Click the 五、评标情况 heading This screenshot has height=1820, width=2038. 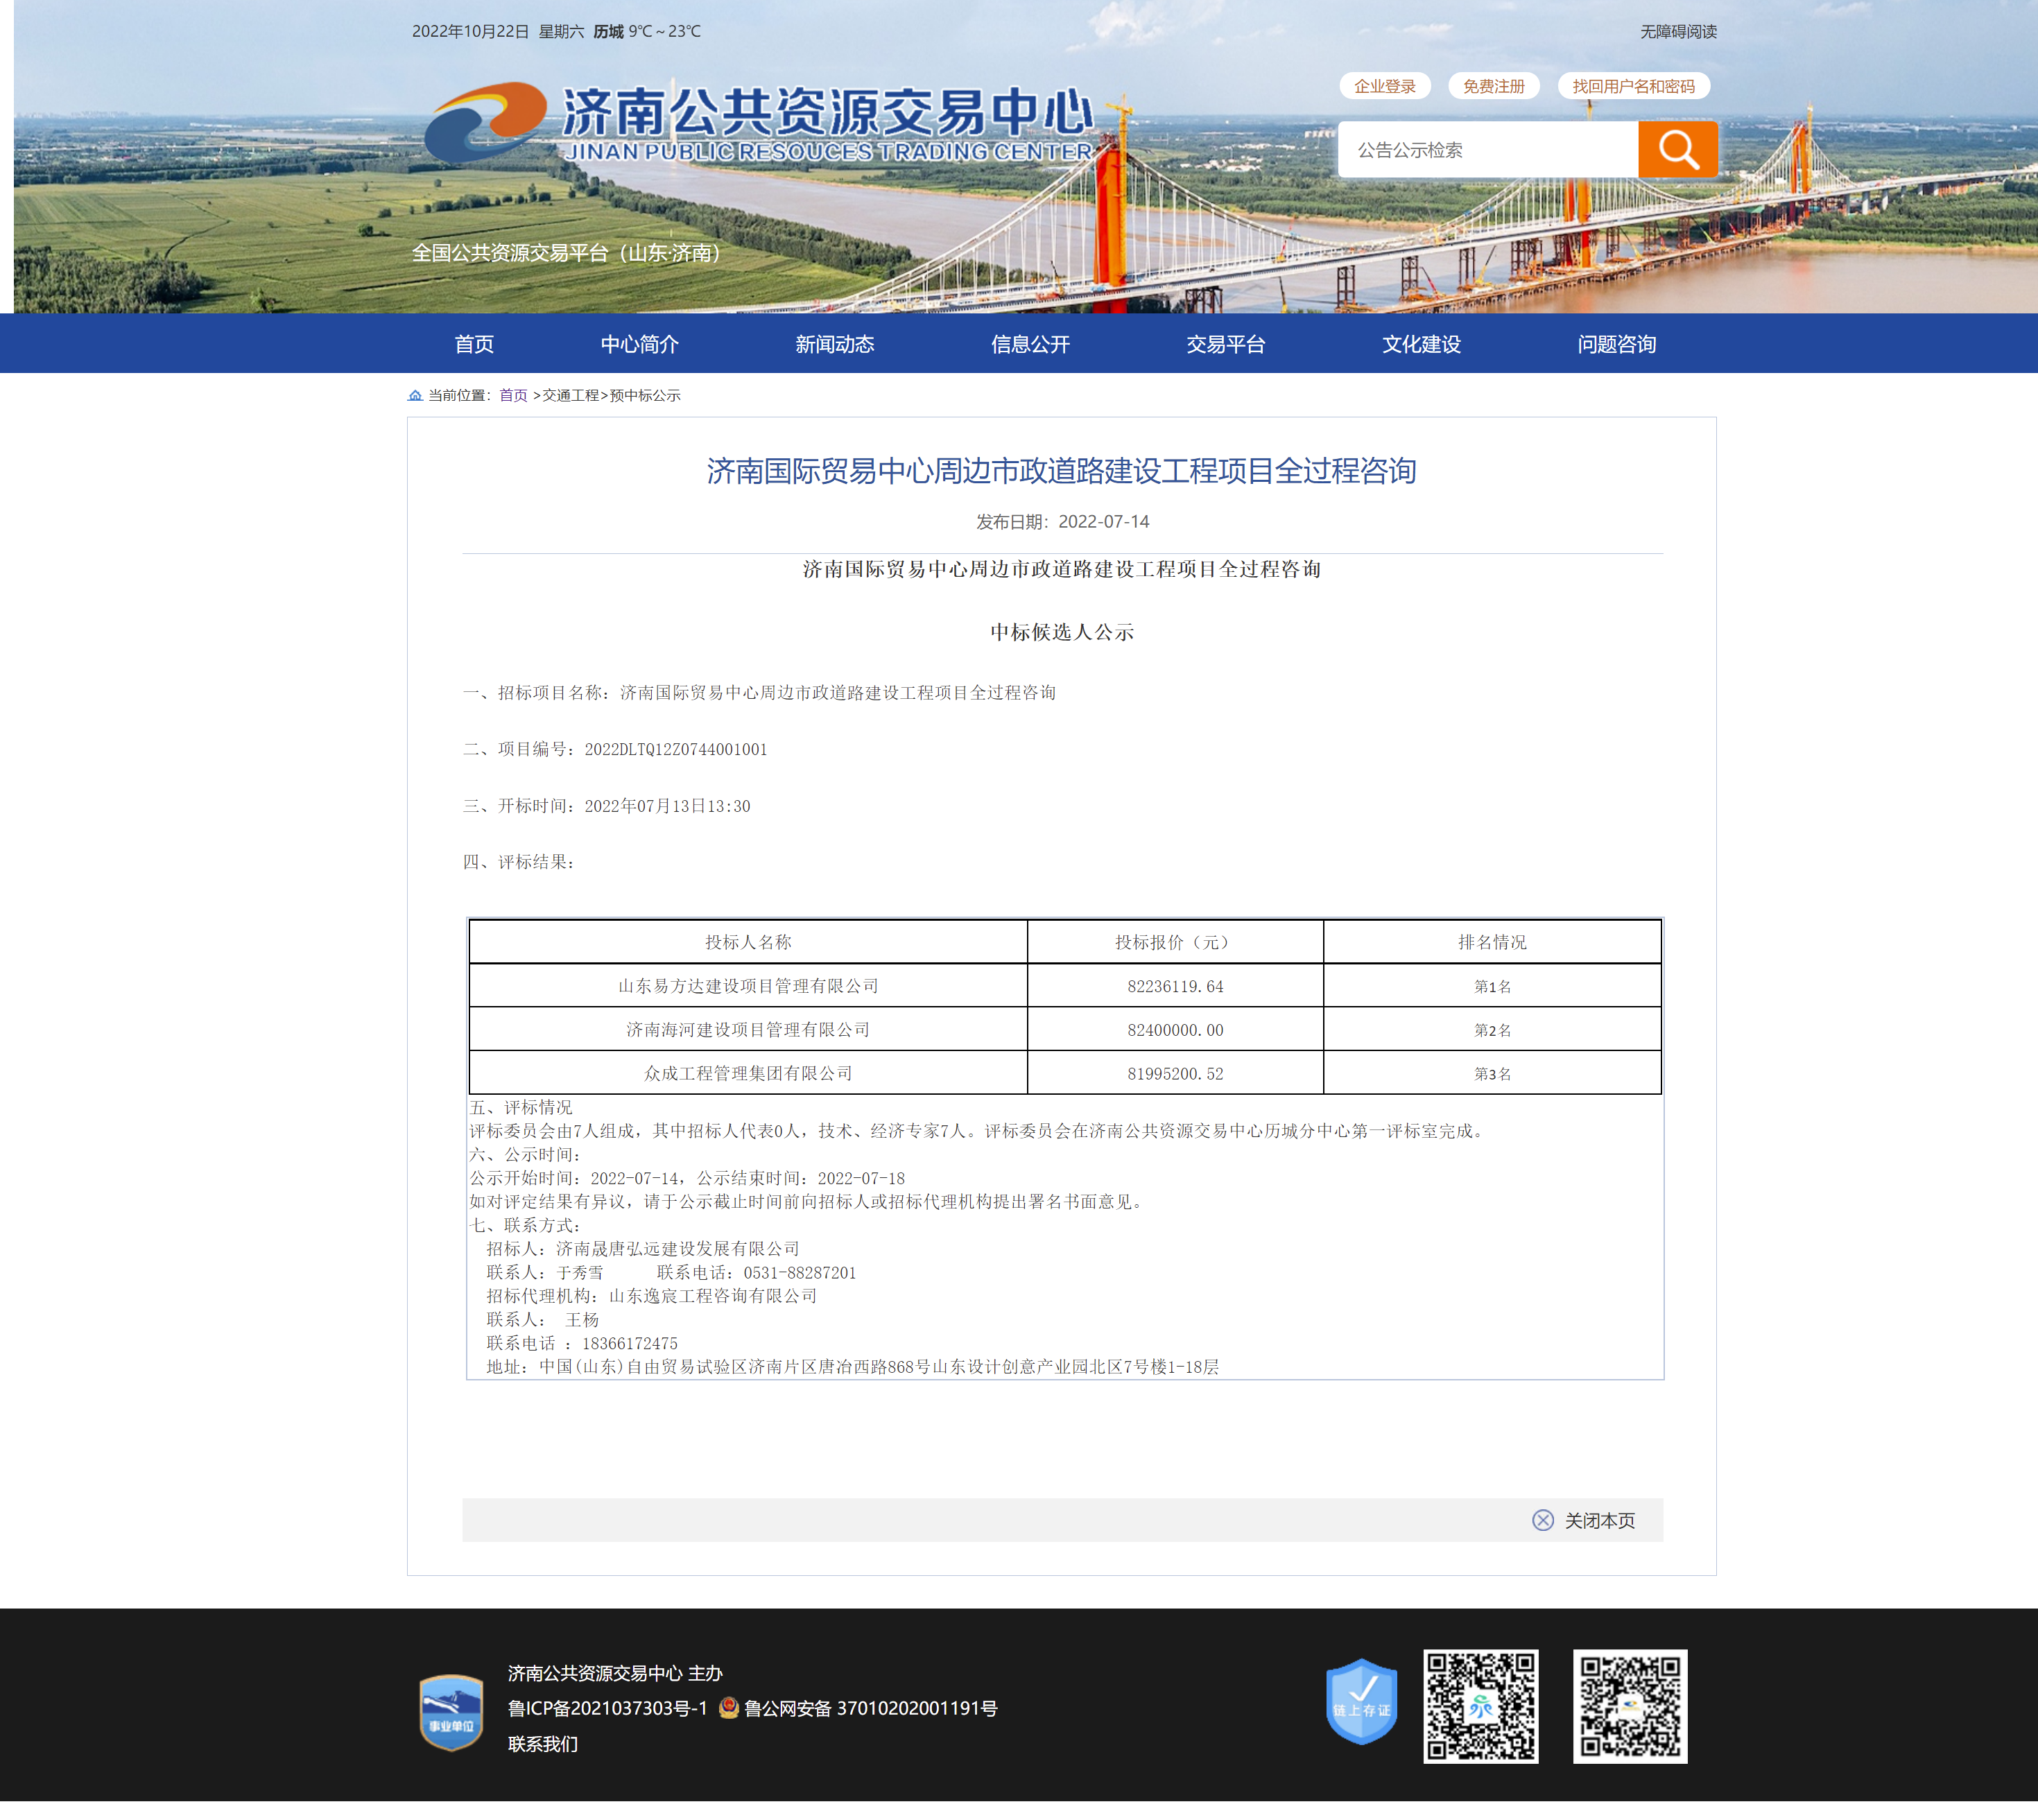521,1107
